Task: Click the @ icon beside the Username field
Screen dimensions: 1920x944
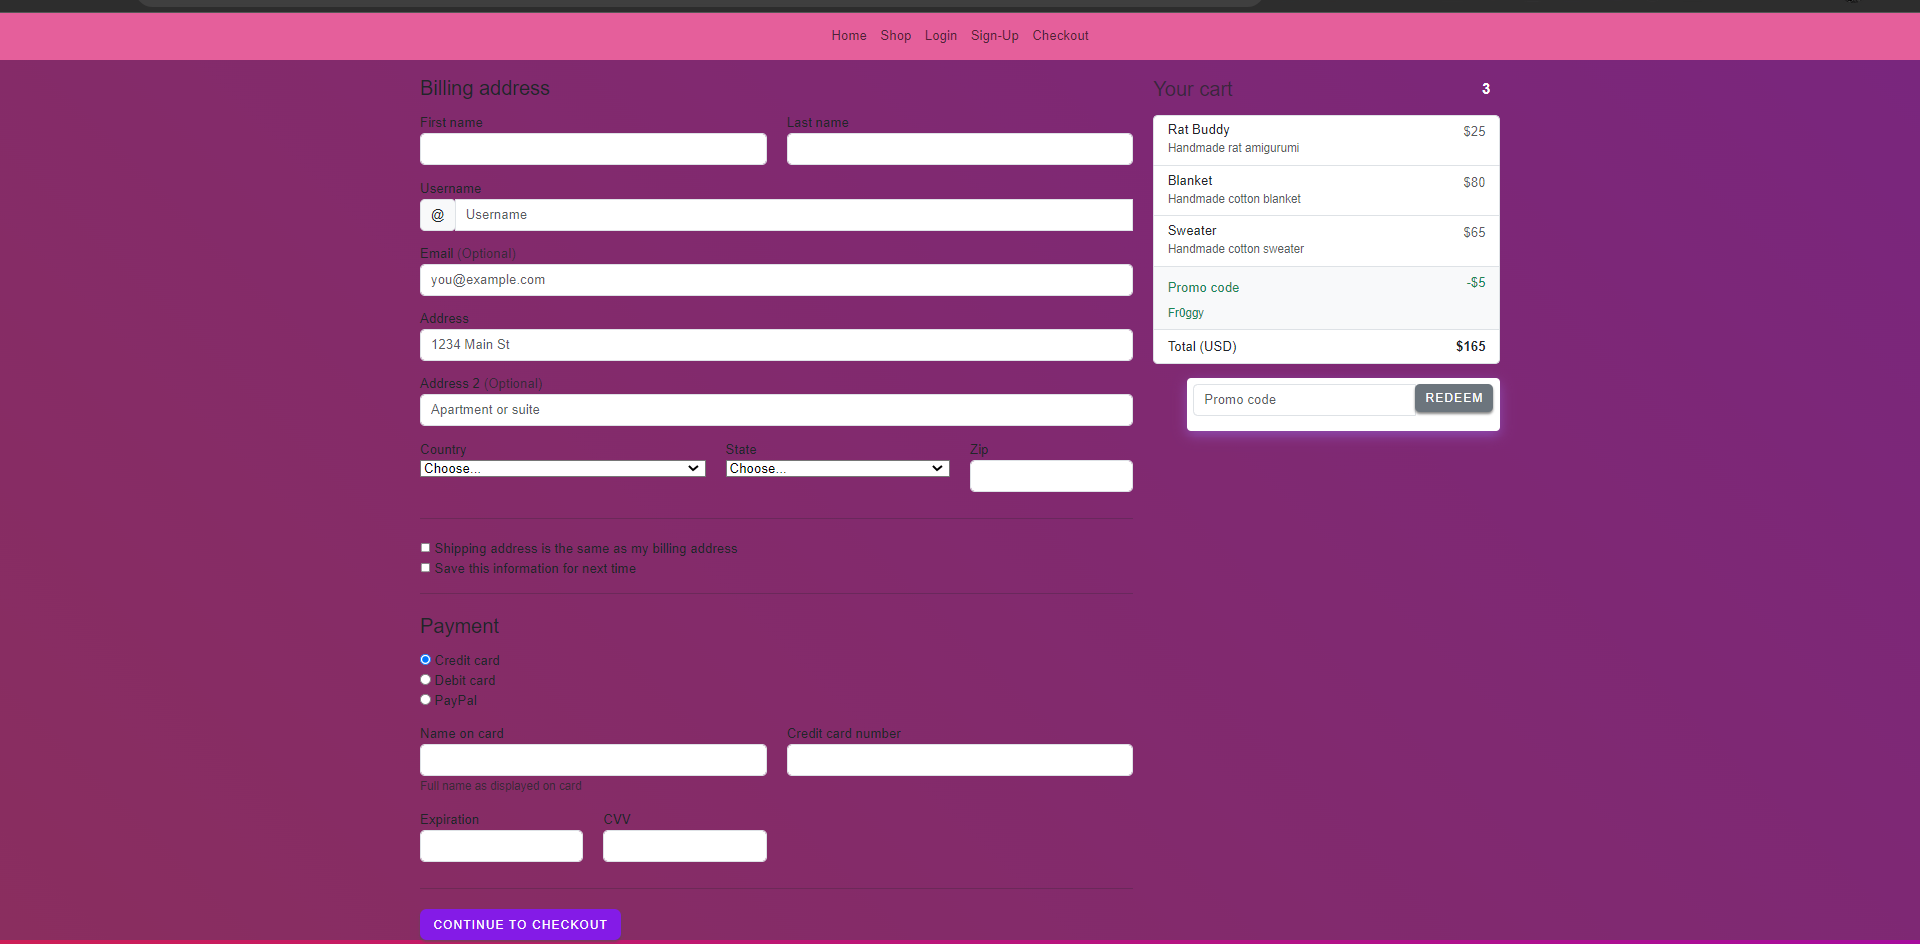Action: click(437, 215)
